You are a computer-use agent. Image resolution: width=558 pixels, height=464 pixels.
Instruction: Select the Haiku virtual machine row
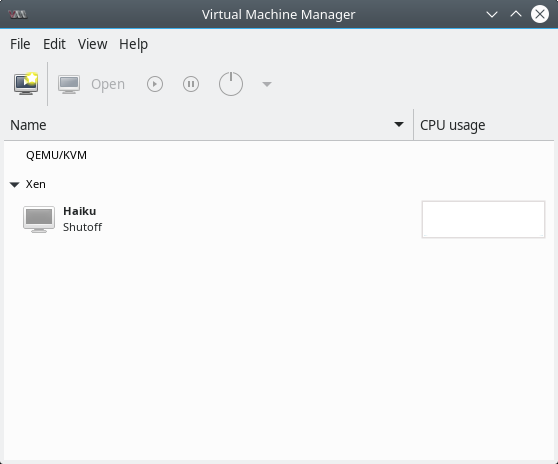tap(279, 219)
